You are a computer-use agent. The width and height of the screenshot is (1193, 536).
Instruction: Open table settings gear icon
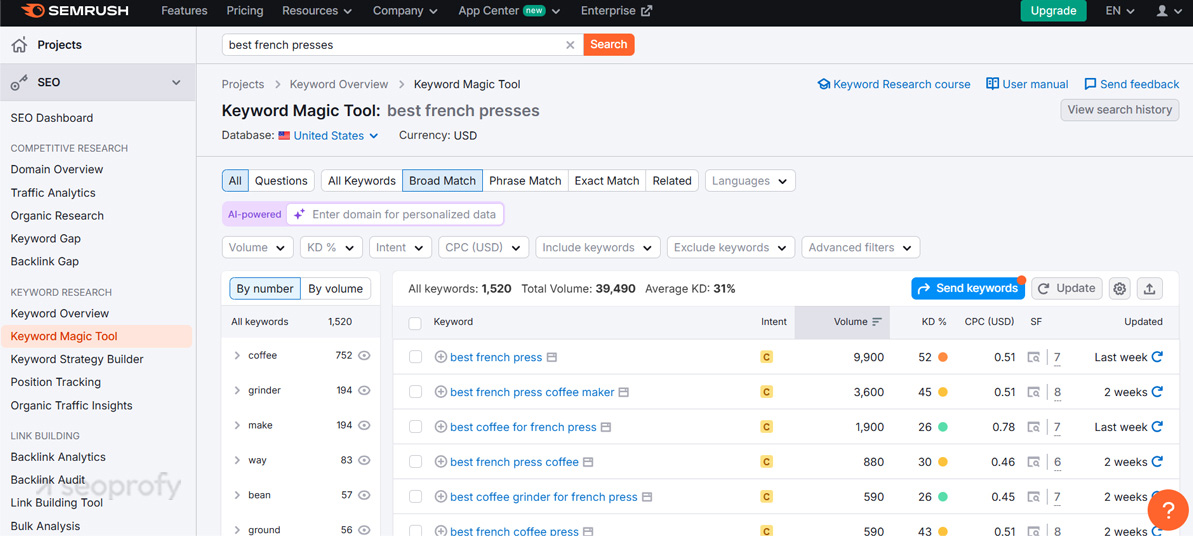pos(1119,289)
